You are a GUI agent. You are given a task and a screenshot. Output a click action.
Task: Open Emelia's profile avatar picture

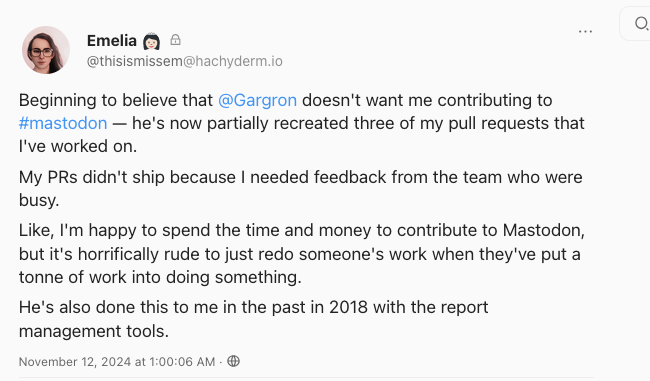[46, 50]
